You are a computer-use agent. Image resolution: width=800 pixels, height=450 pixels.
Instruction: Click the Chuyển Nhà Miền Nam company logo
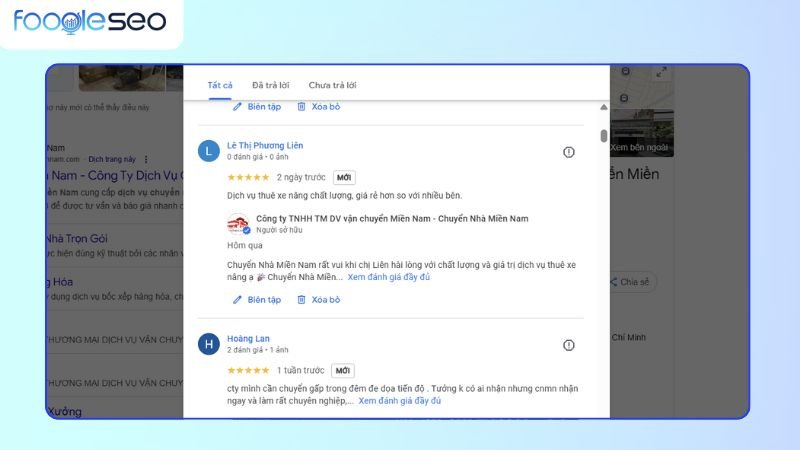(237, 224)
